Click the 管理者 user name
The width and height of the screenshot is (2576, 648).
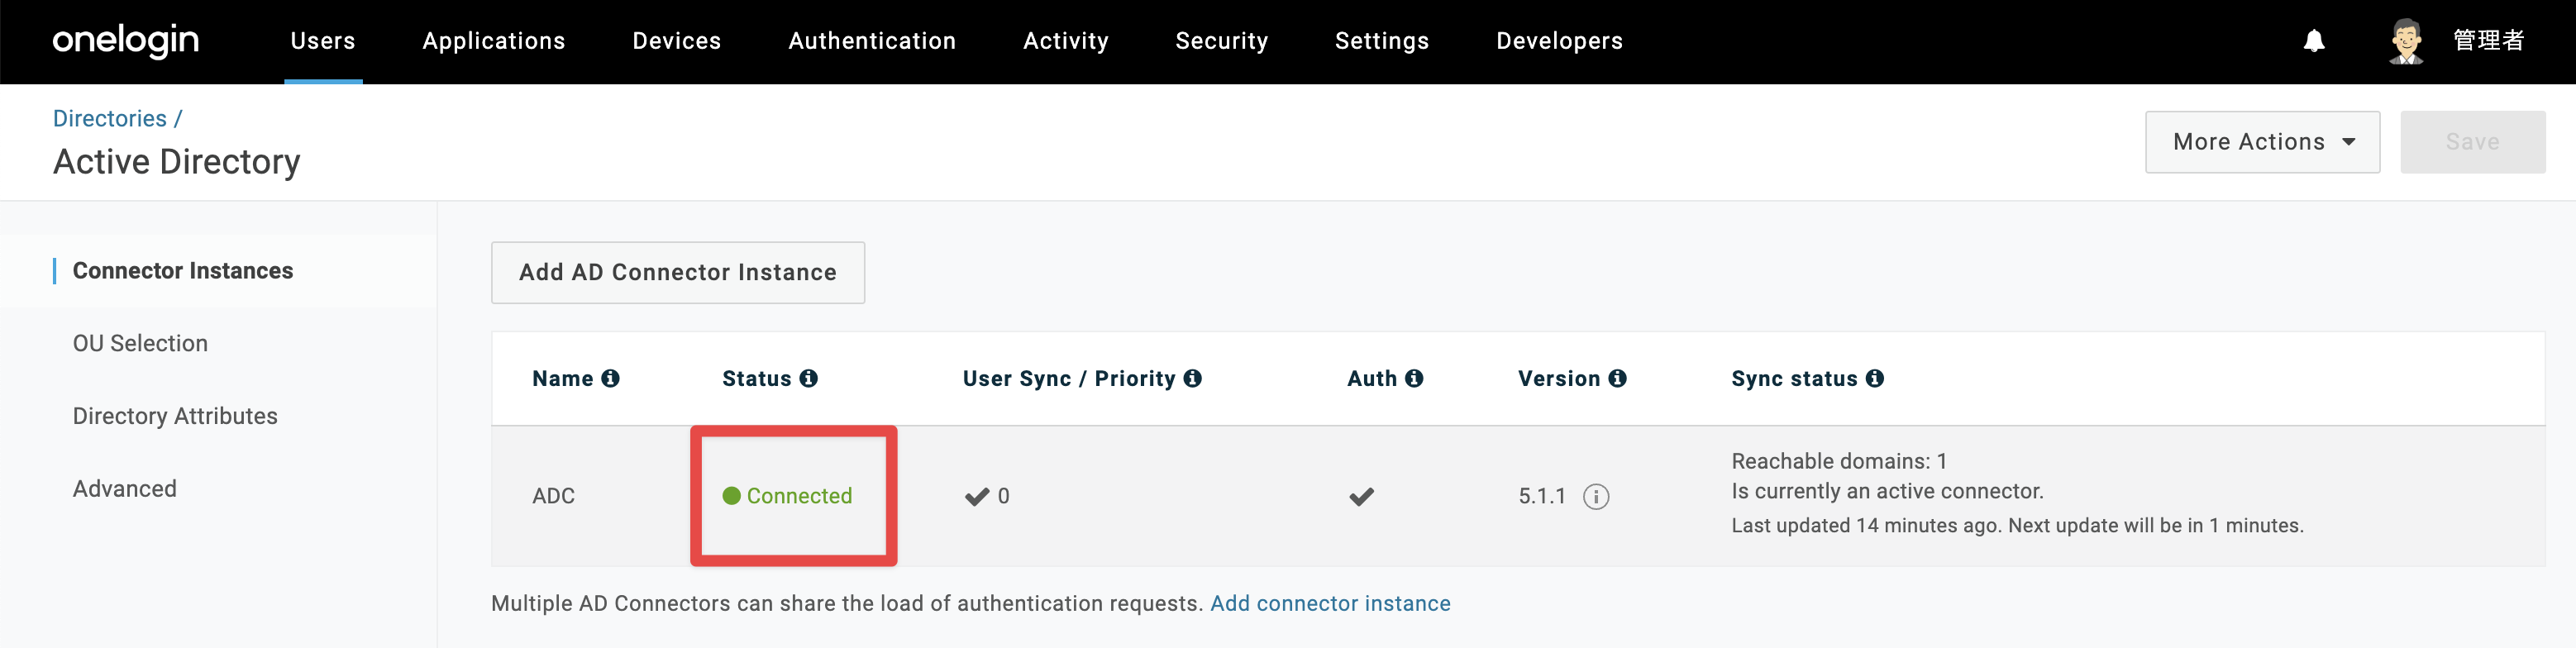(2489, 41)
